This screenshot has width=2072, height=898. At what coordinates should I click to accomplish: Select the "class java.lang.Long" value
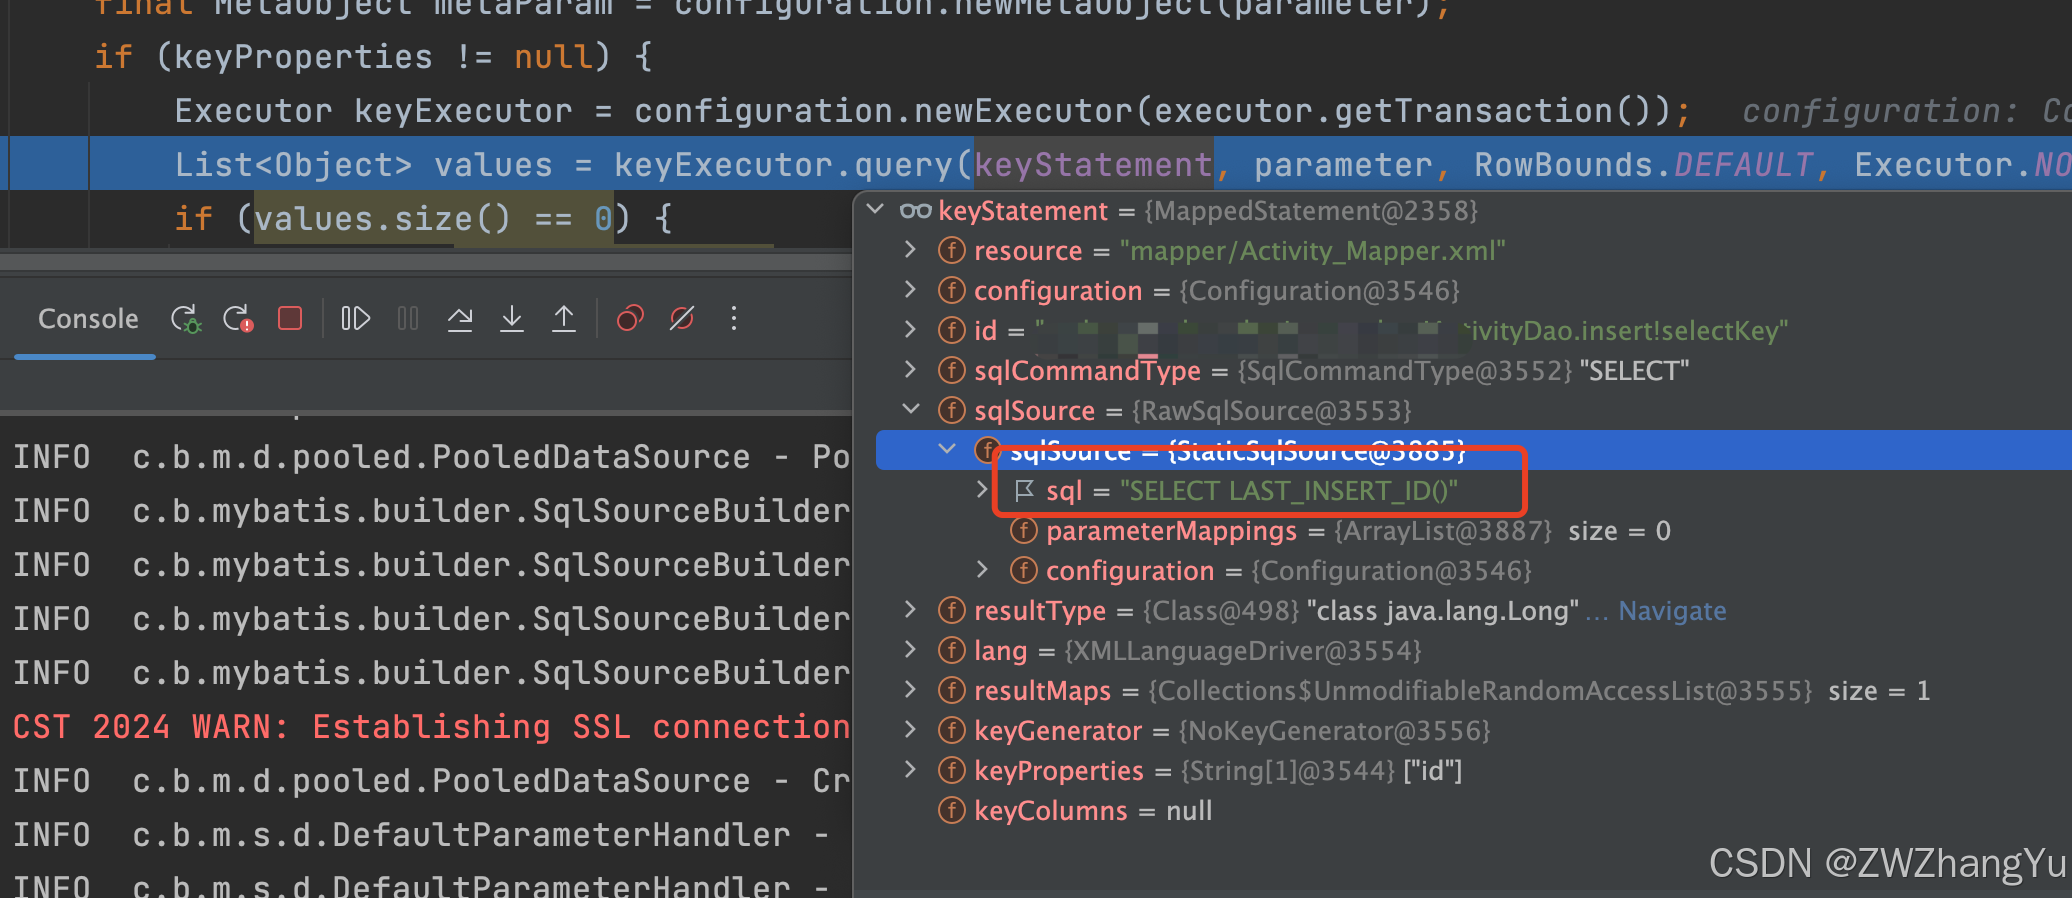click(x=1443, y=611)
